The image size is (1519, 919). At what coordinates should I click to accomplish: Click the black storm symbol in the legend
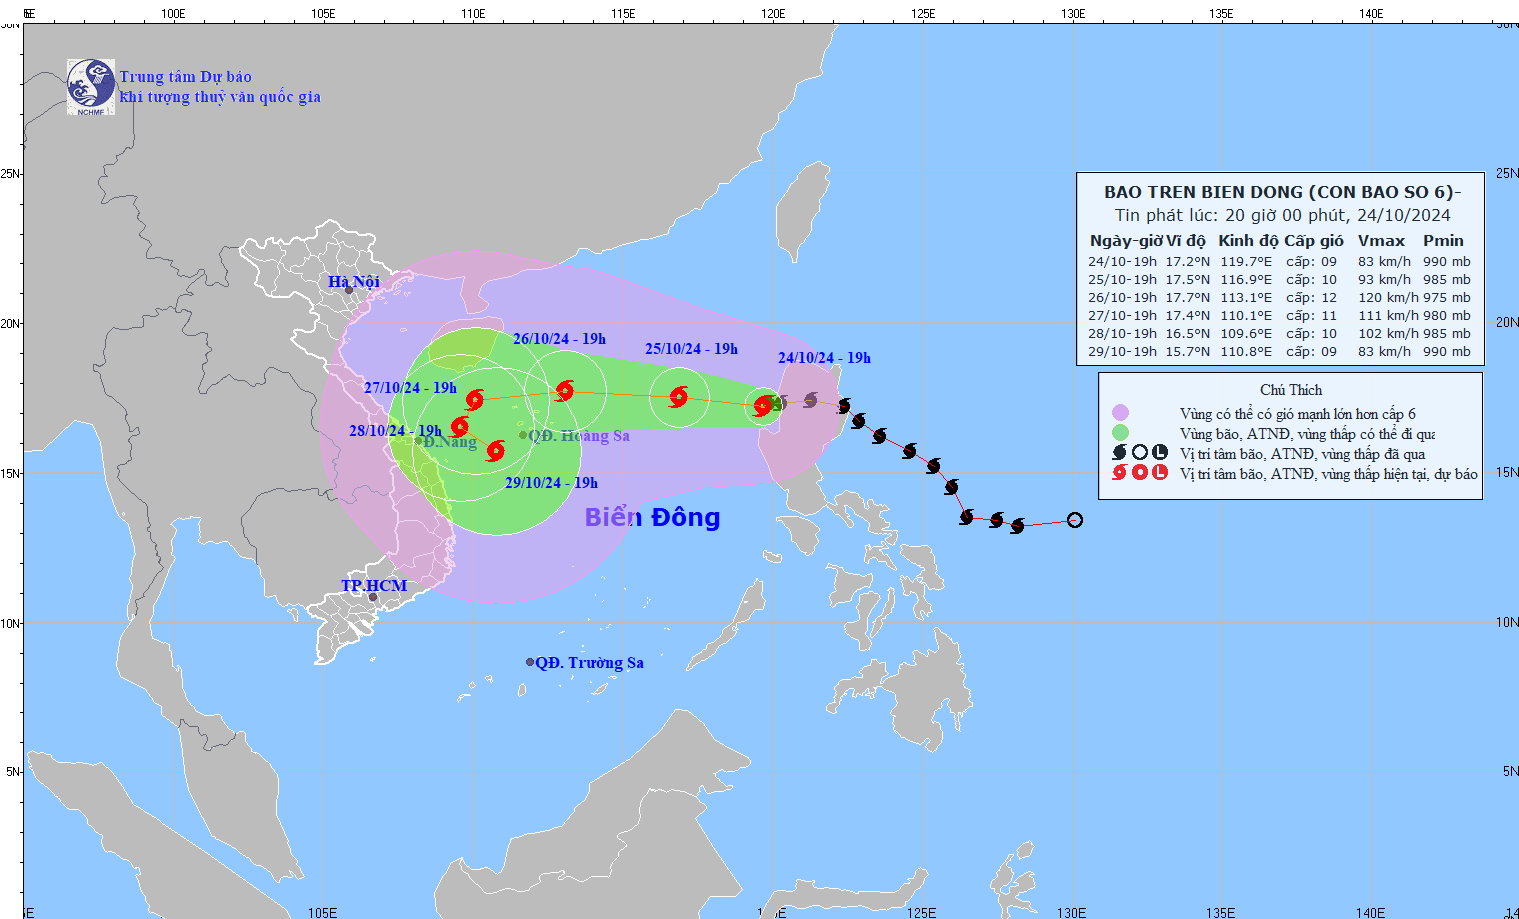click(1120, 453)
